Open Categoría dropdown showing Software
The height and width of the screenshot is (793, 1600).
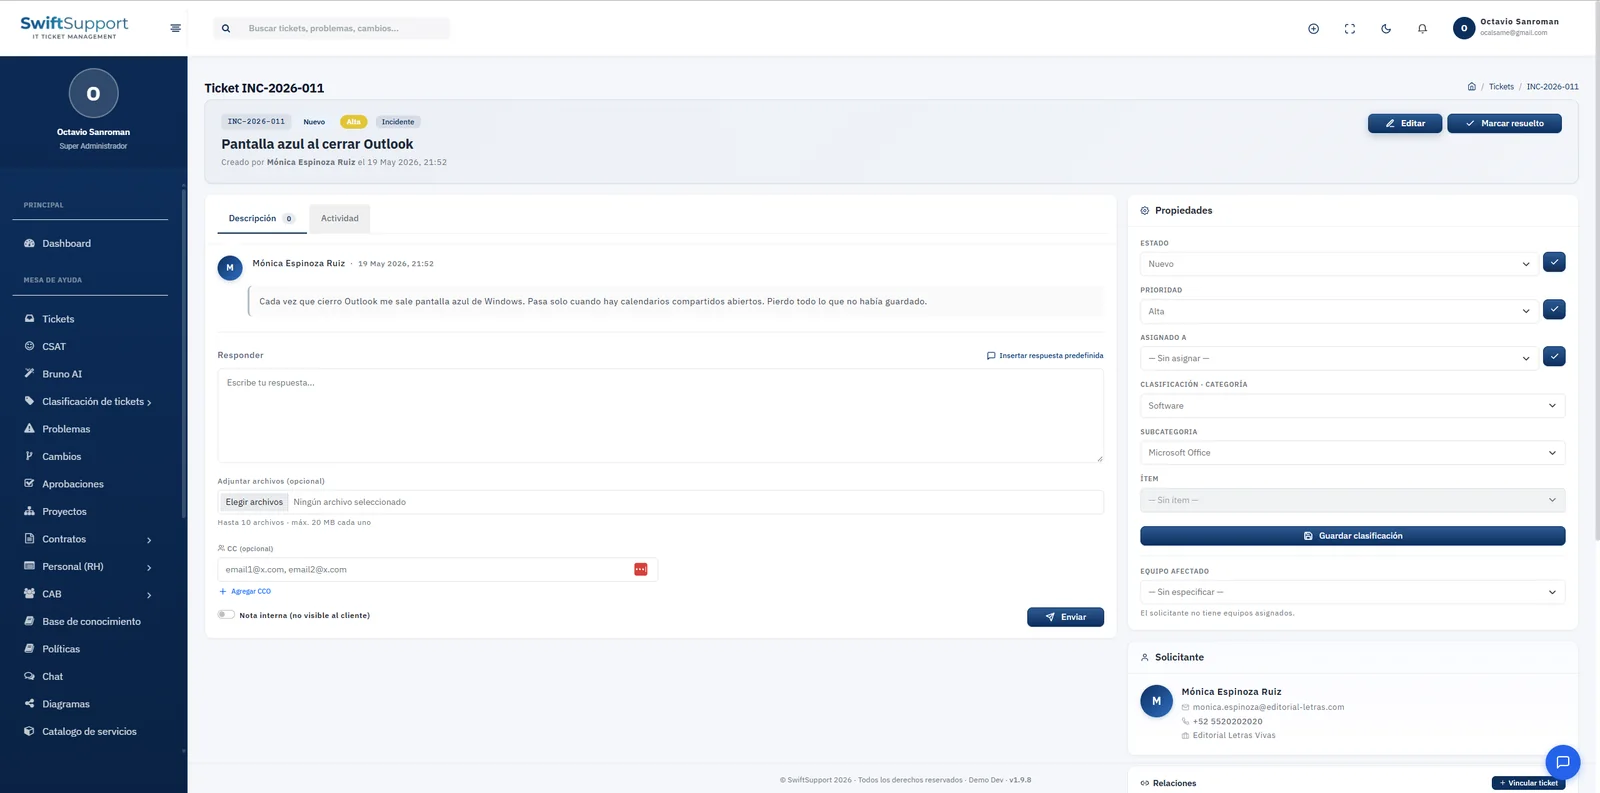(1352, 406)
